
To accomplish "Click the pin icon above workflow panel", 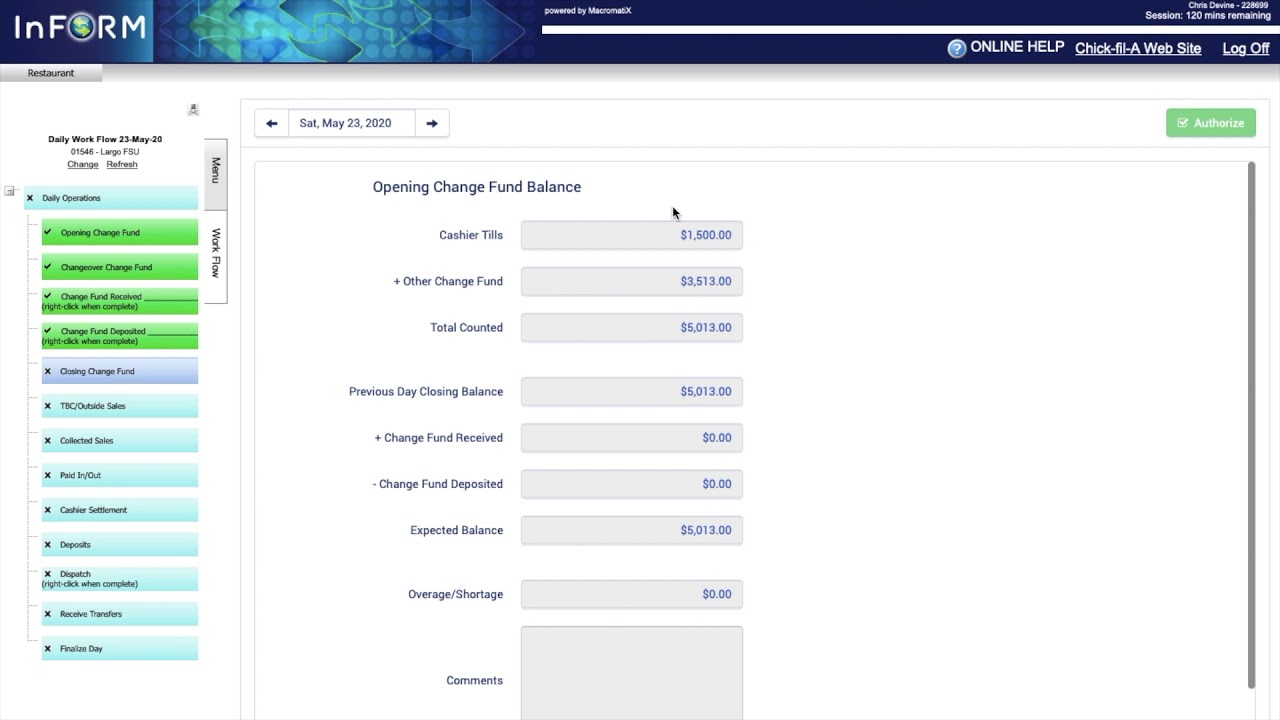I will [193, 110].
